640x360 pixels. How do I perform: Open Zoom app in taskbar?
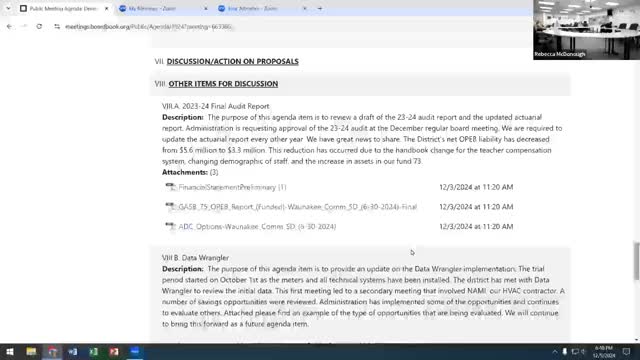coord(135,351)
